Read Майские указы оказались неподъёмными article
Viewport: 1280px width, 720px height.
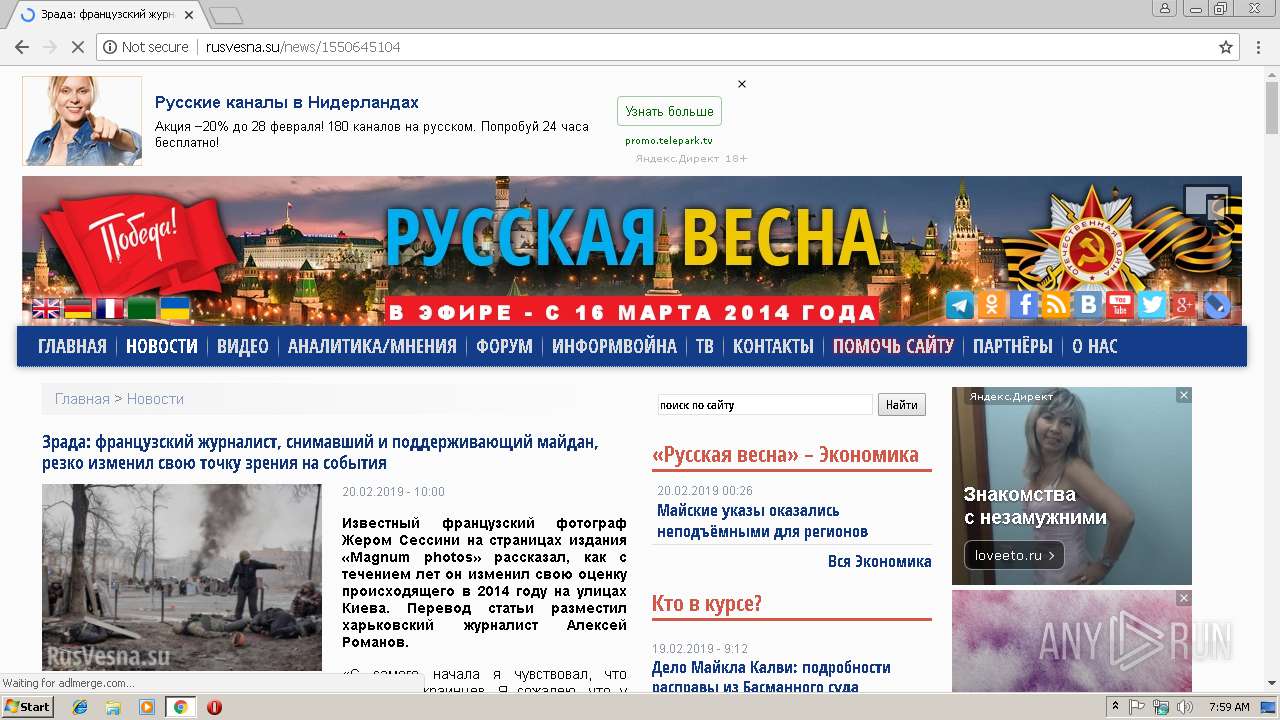[762, 521]
